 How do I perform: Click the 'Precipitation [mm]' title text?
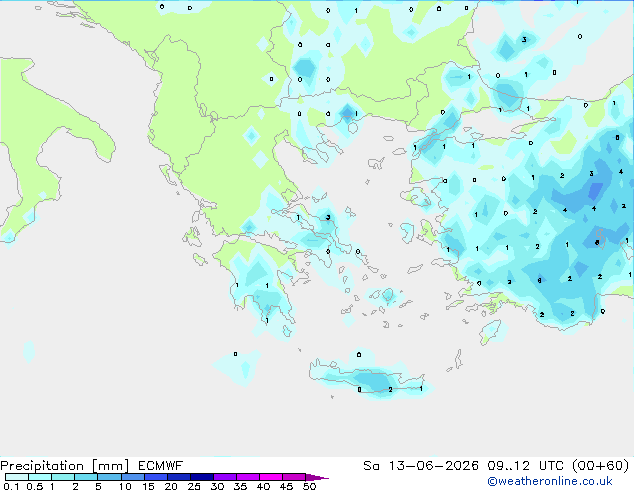point(65,466)
